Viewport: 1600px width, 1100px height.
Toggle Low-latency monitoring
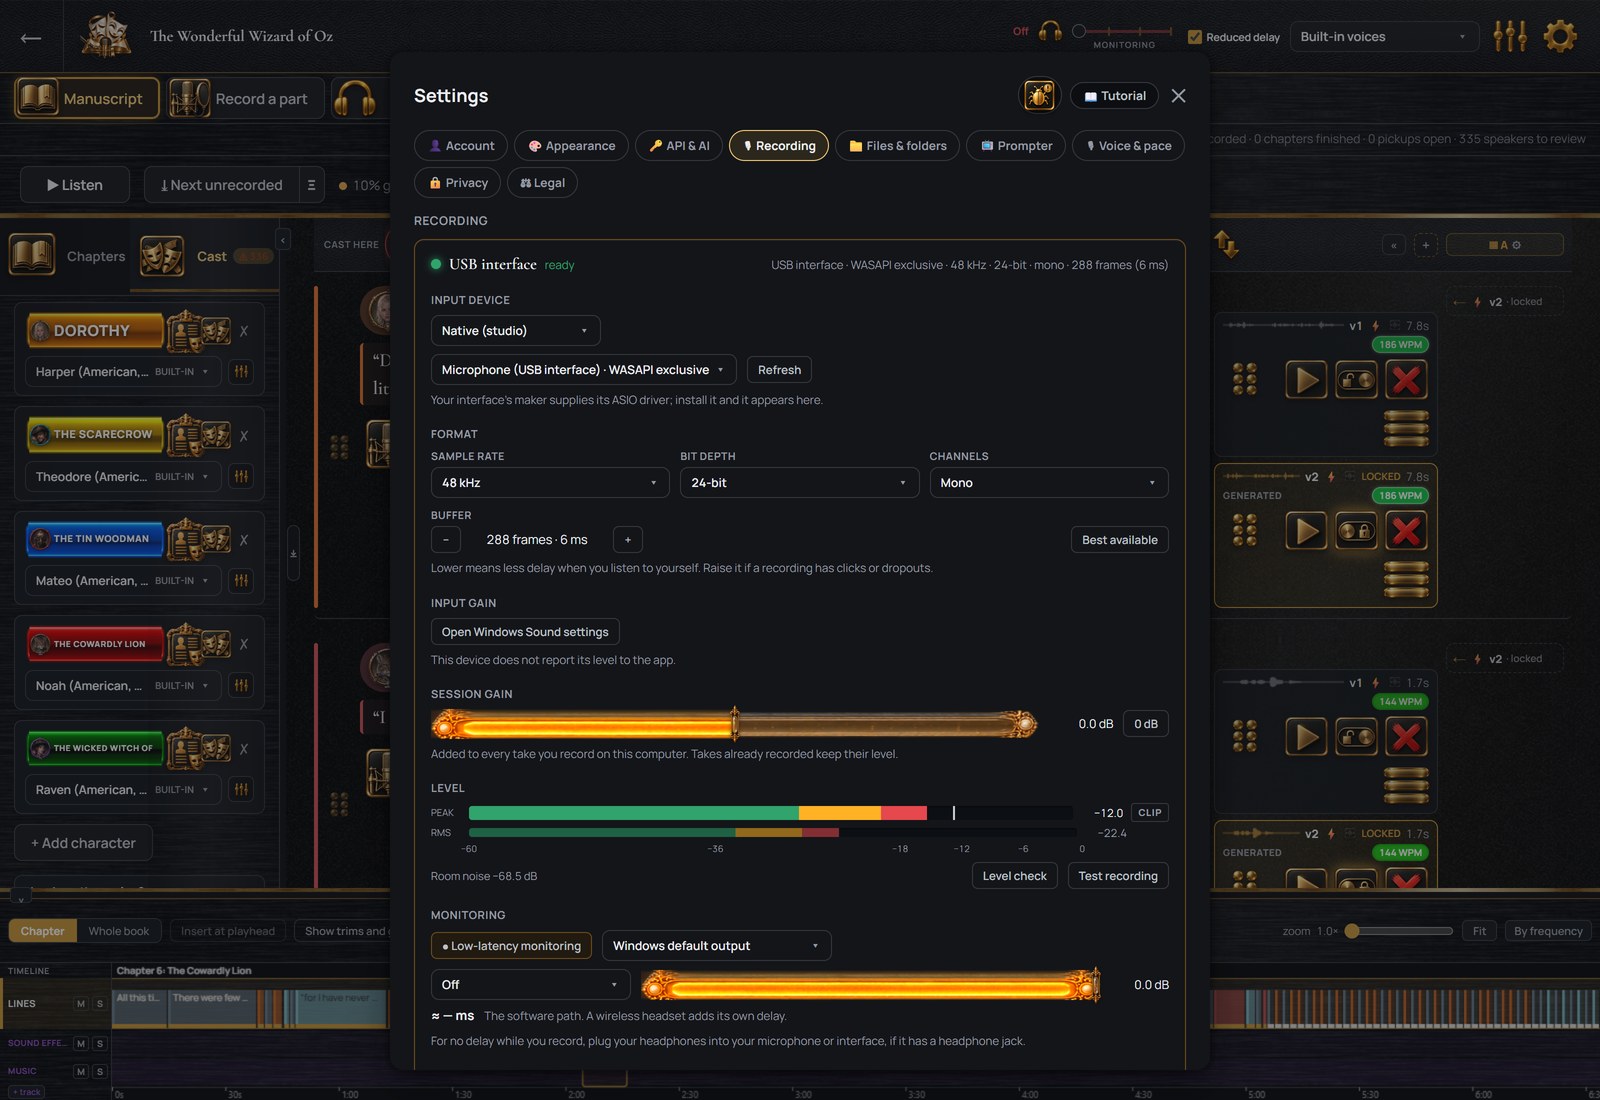tap(511, 946)
